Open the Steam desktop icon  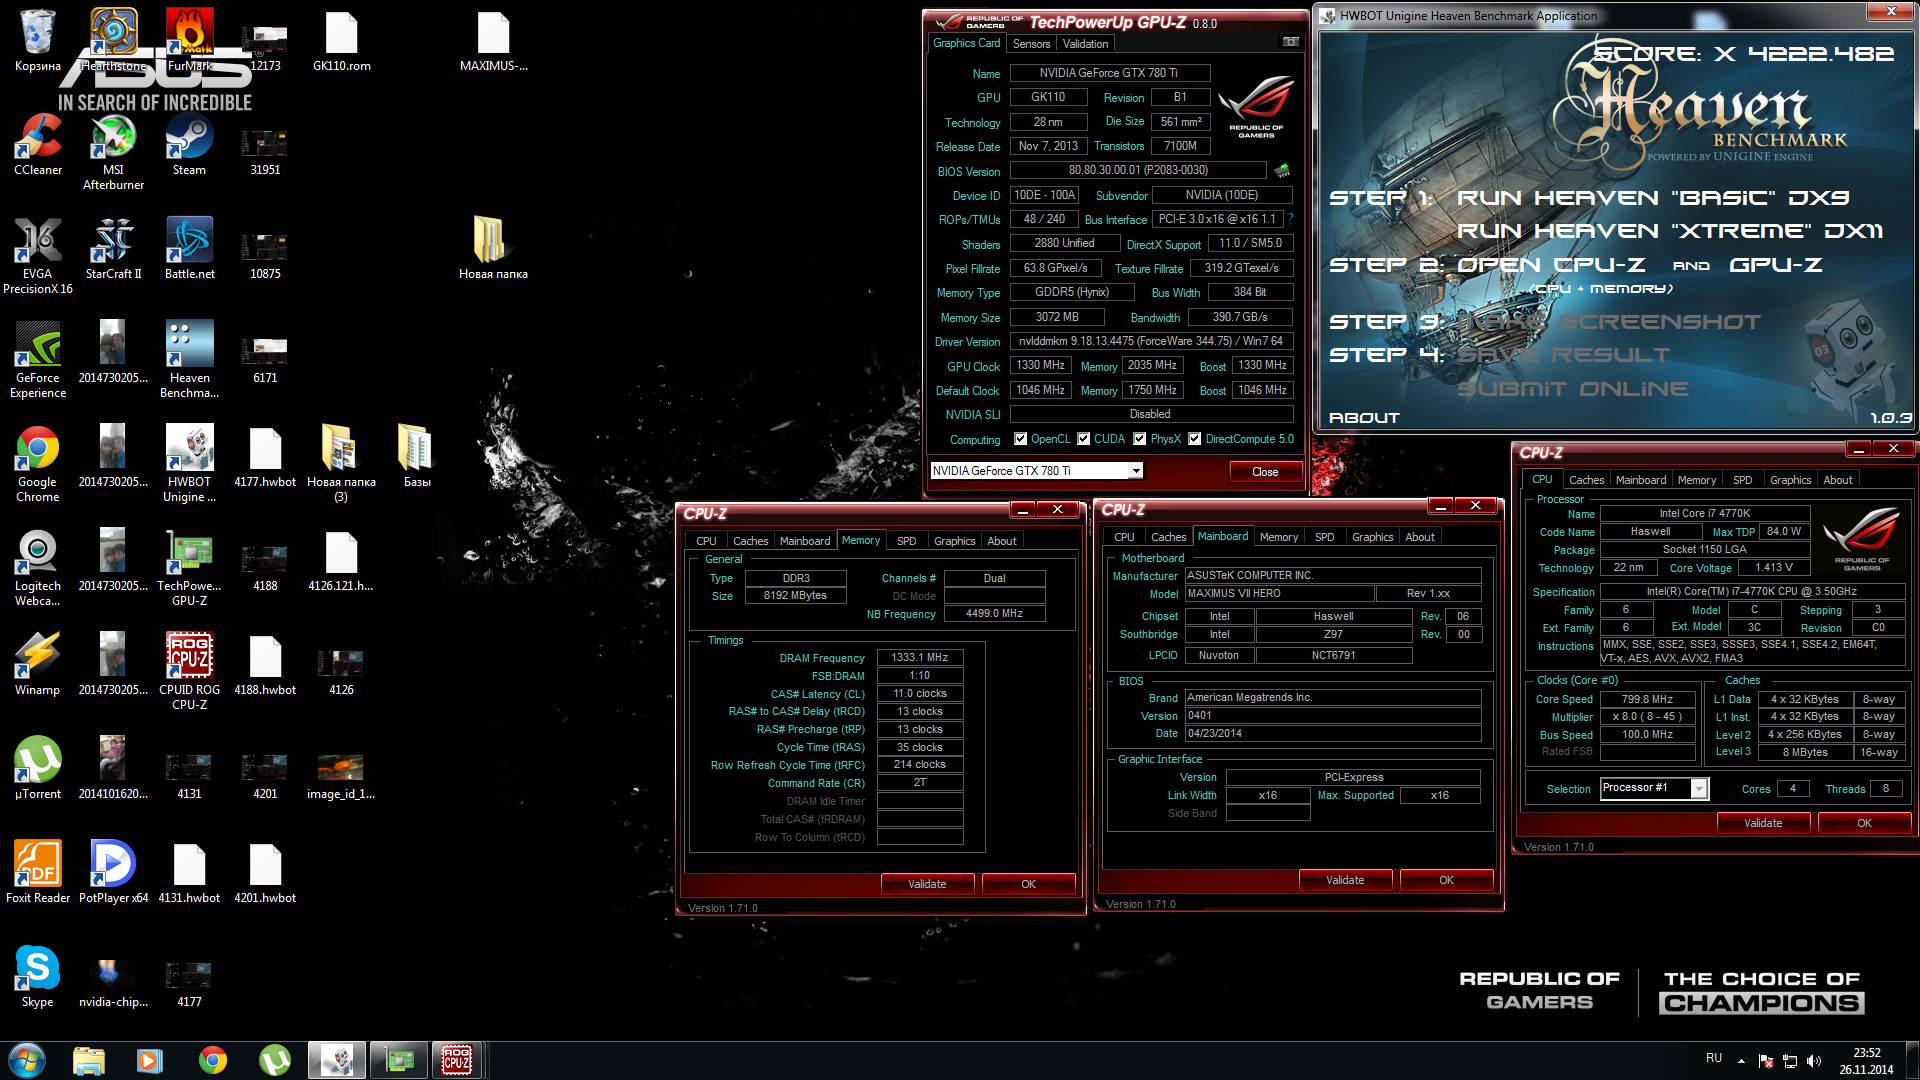[x=189, y=144]
